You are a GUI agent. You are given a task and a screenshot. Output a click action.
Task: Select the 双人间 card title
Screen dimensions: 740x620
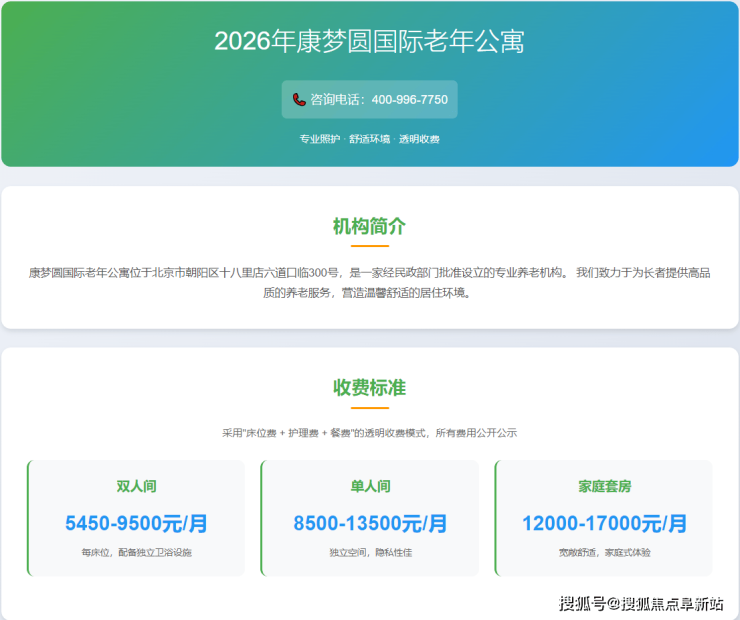point(137,487)
